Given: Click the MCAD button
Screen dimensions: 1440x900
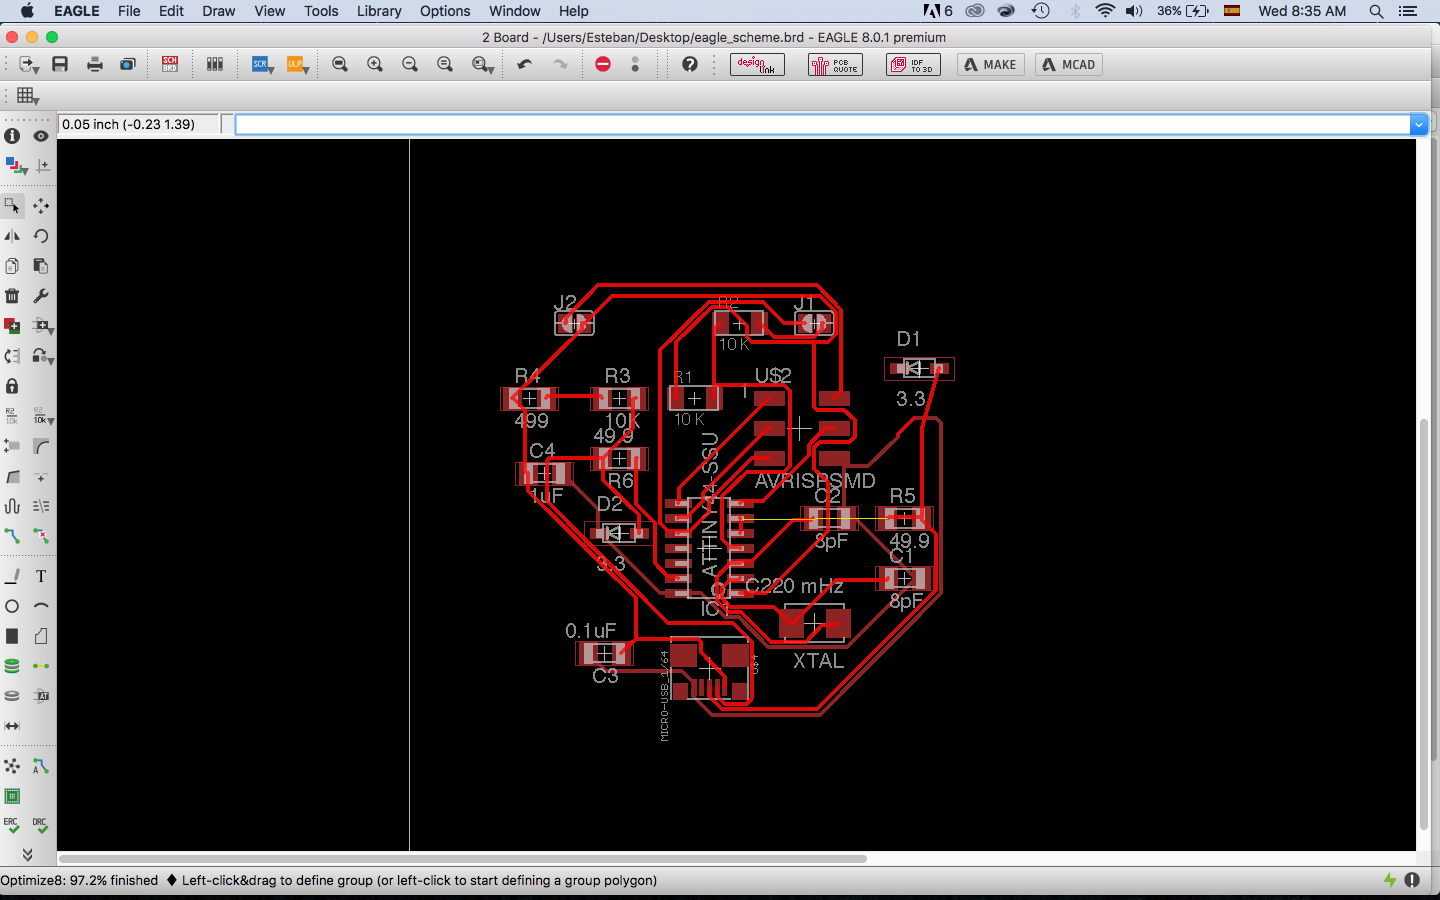Looking at the screenshot, I should click(1069, 65).
